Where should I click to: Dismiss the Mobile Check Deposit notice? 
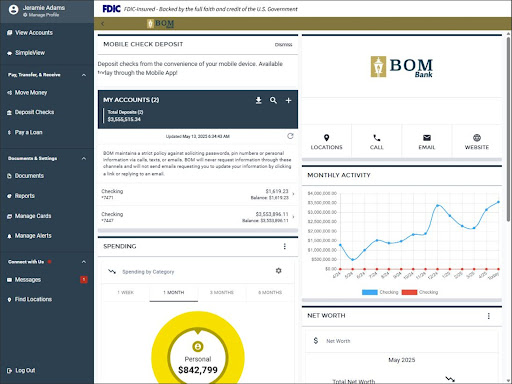[x=283, y=45]
